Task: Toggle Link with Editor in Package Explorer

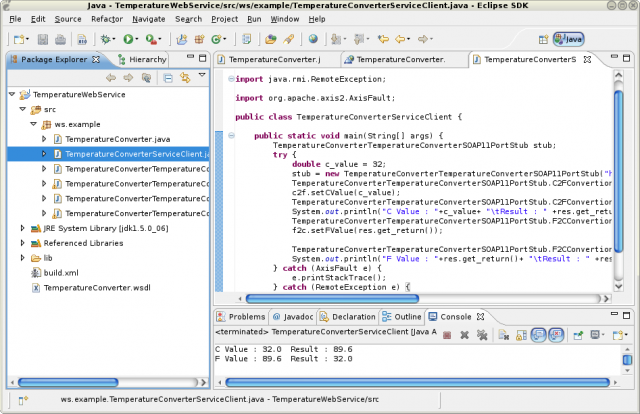Action: (x=185, y=78)
